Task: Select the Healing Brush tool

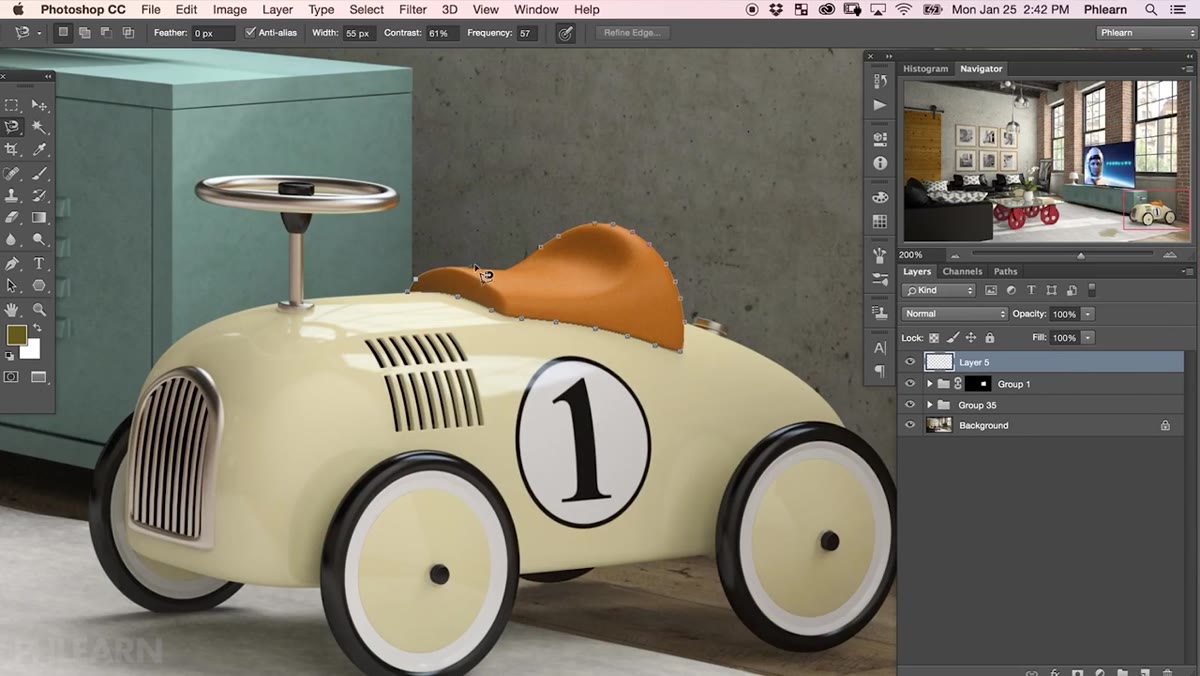Action: point(12,174)
